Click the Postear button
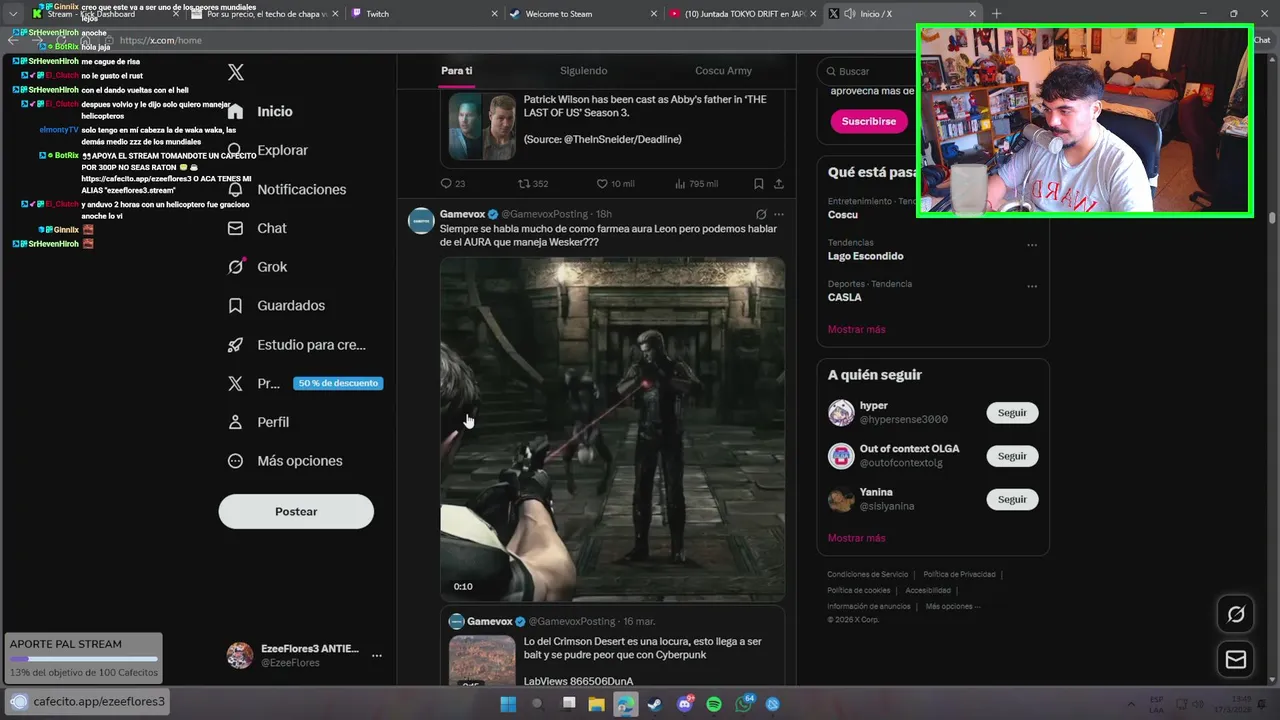This screenshot has width=1280, height=720. (296, 512)
